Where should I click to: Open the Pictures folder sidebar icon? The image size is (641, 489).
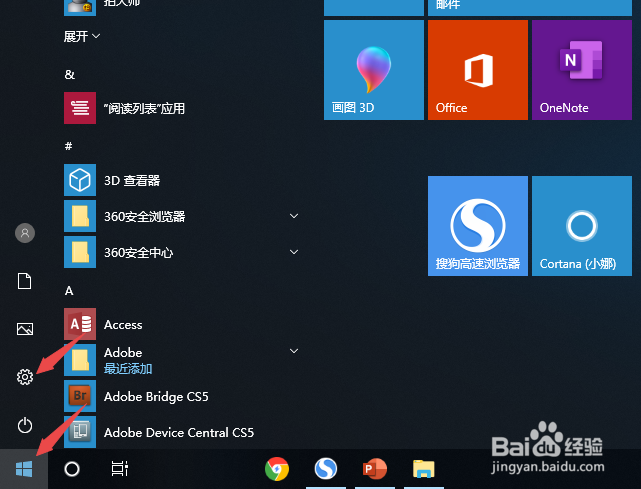(25, 329)
